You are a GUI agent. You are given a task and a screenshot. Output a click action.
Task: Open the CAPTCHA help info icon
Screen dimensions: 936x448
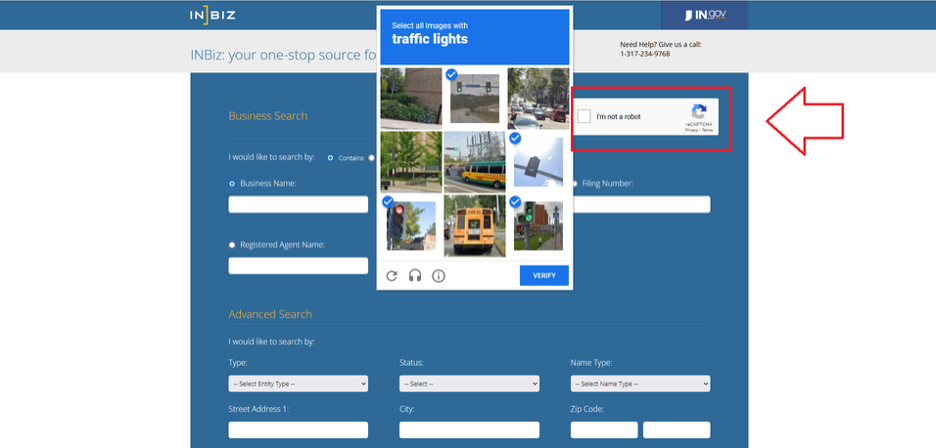438,276
